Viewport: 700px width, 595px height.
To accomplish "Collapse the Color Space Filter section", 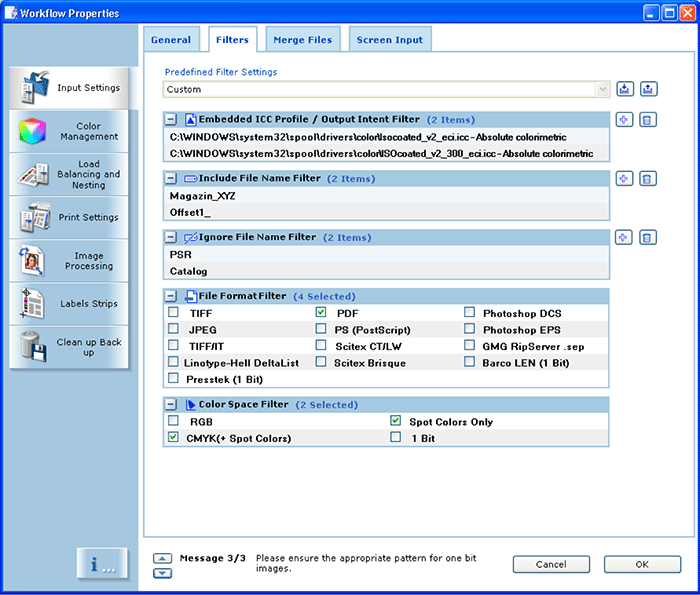I will (x=171, y=405).
